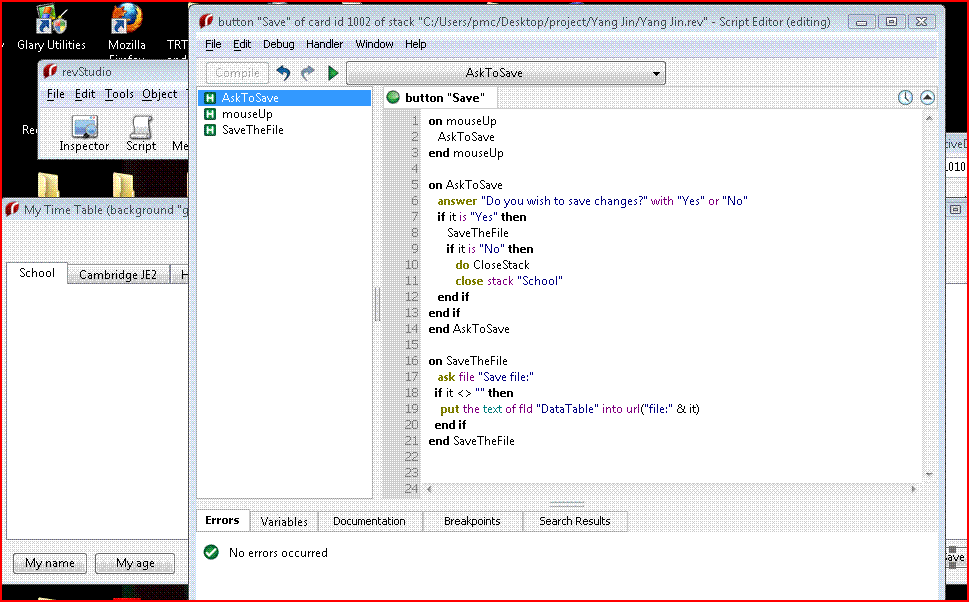The width and height of the screenshot is (969, 602).
Task: Open the Debug menu
Action: coord(279,44)
